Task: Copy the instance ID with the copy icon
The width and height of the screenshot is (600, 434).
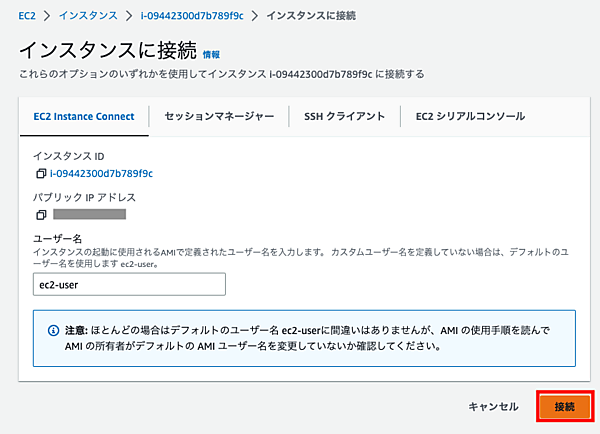Action: (x=41, y=174)
